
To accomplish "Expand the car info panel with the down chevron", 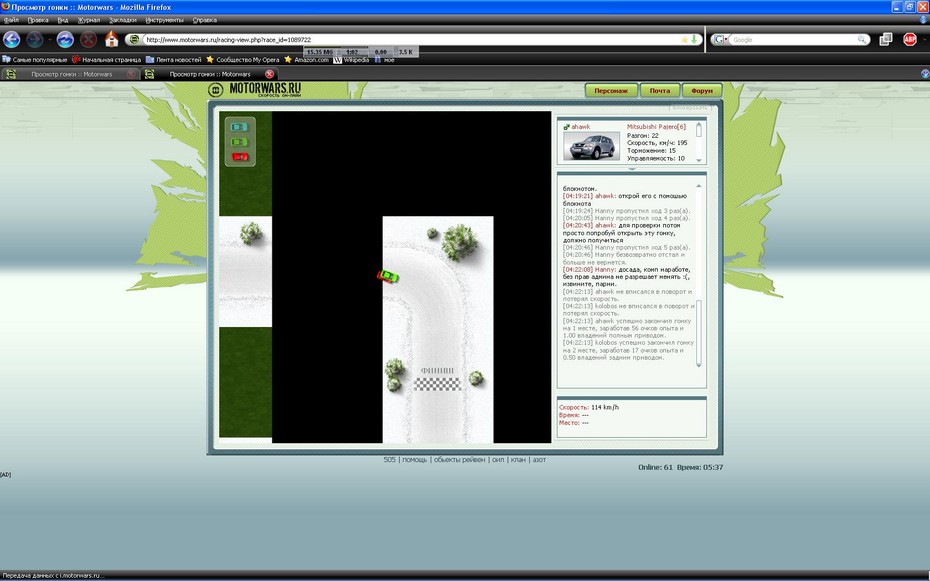I will (632, 169).
